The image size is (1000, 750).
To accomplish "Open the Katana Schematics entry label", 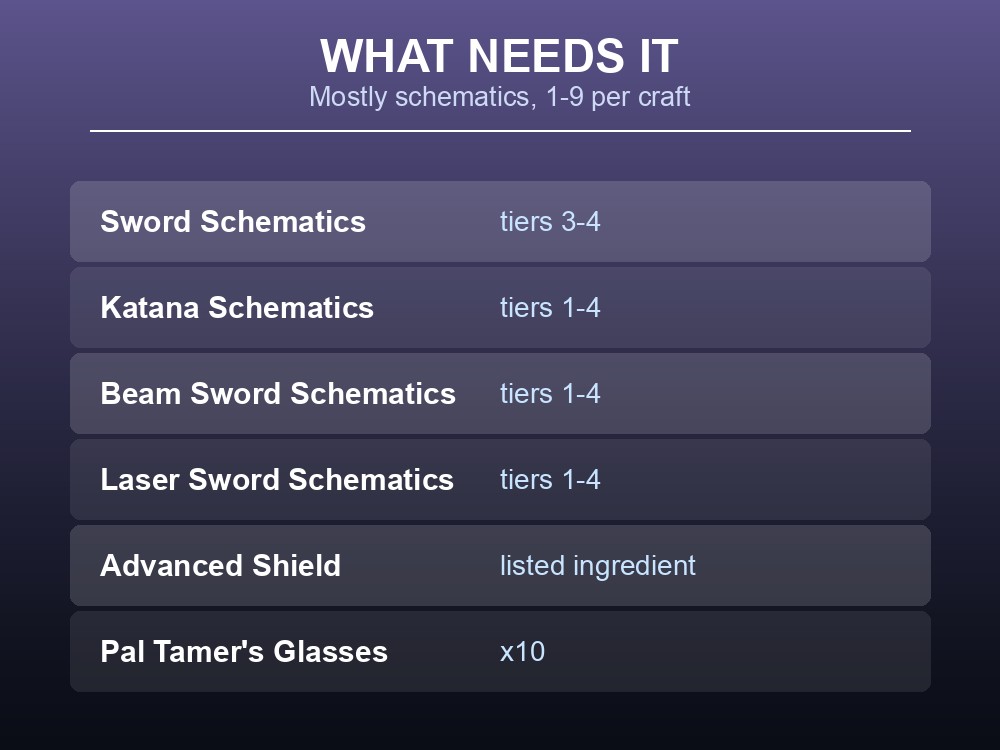I will (237, 307).
